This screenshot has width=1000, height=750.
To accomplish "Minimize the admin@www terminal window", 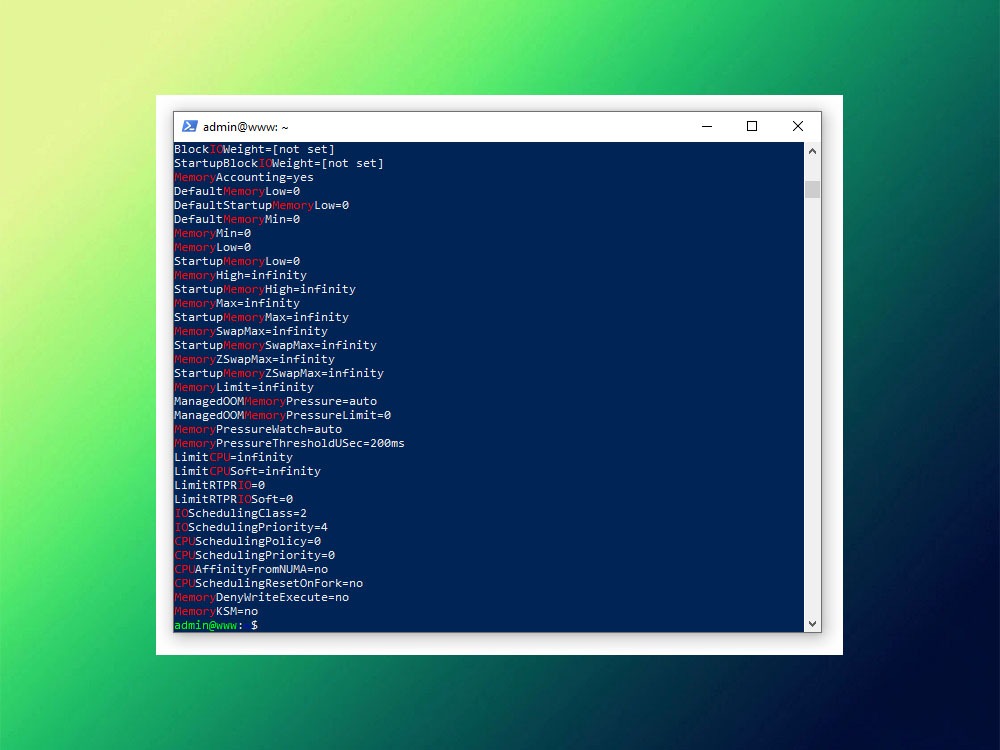I will coord(706,126).
